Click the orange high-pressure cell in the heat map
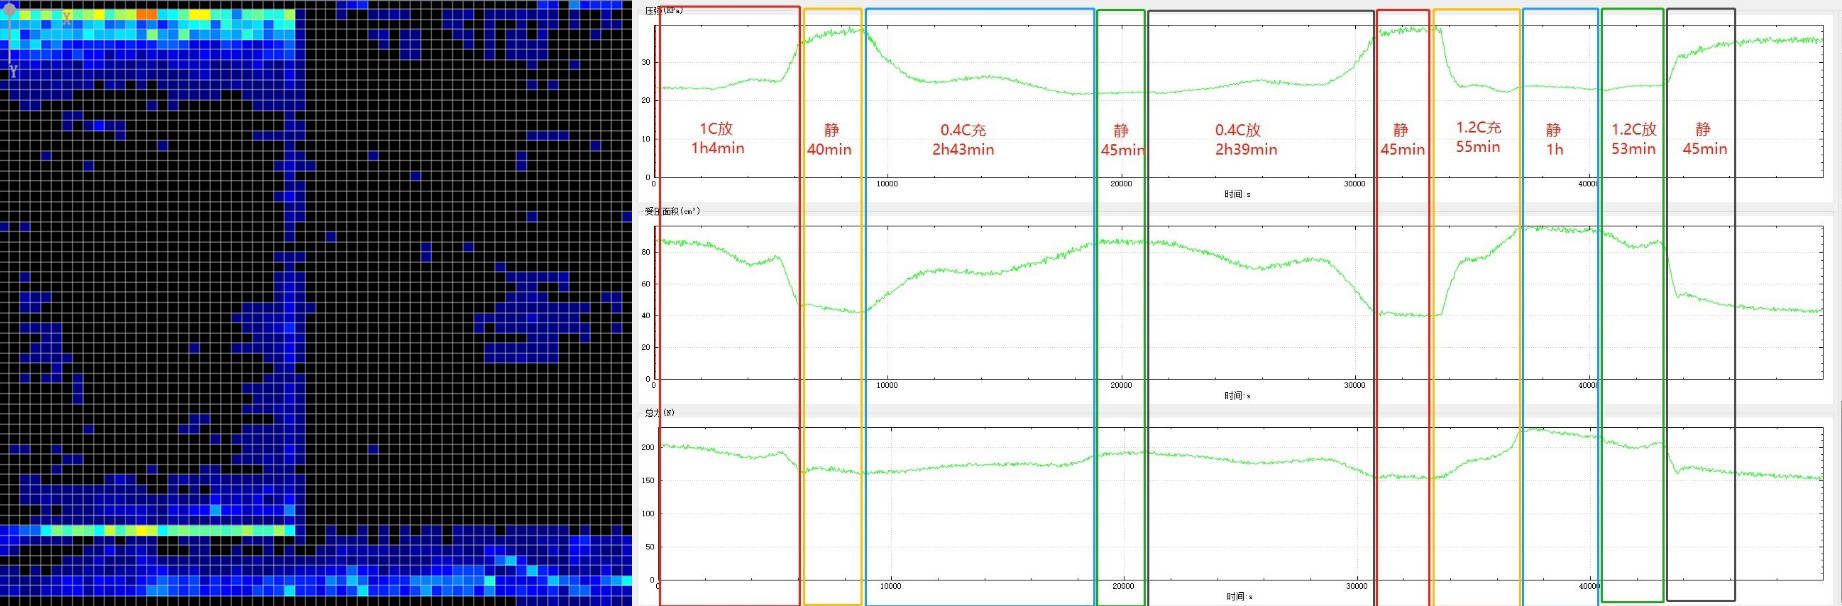 coord(146,15)
